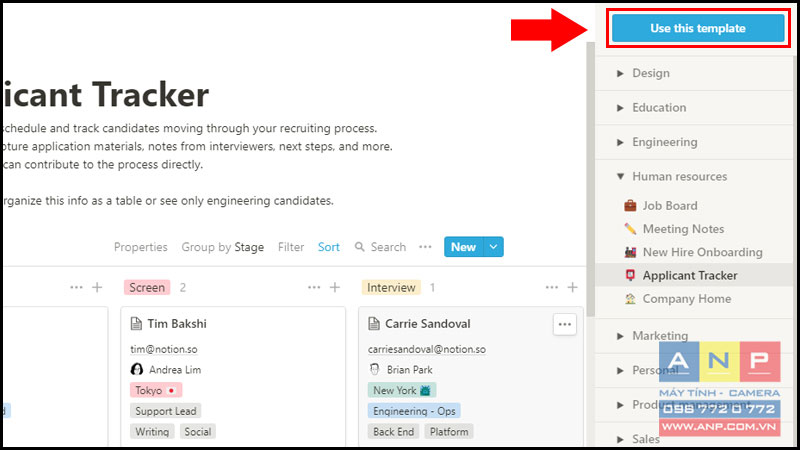Expand the Personal category

pyautogui.click(x=620, y=370)
